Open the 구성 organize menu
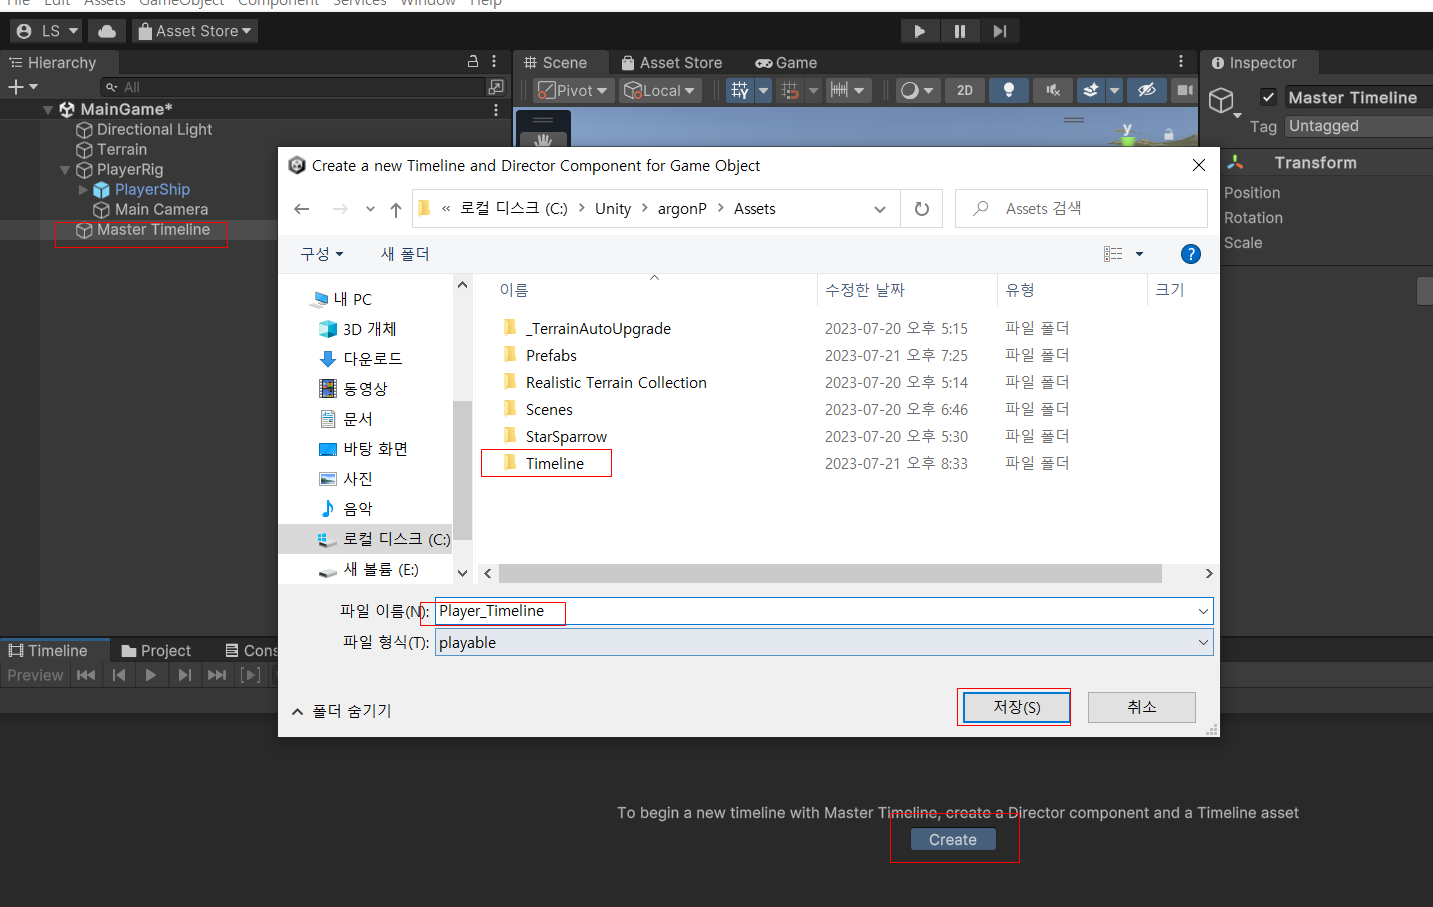The width and height of the screenshot is (1433, 907). coord(322,254)
